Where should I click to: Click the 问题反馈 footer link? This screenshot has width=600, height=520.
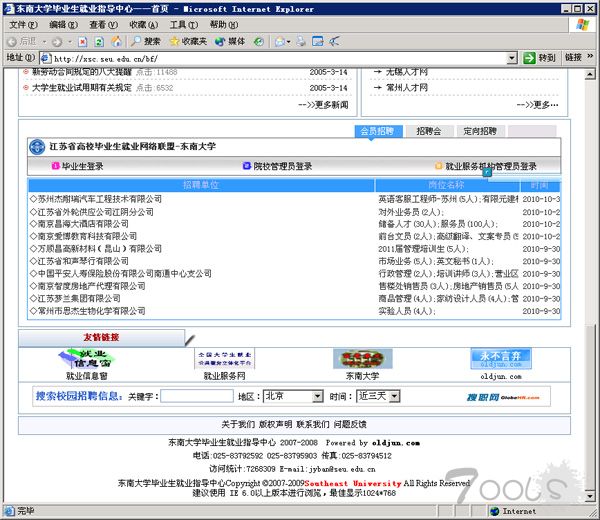pos(350,424)
